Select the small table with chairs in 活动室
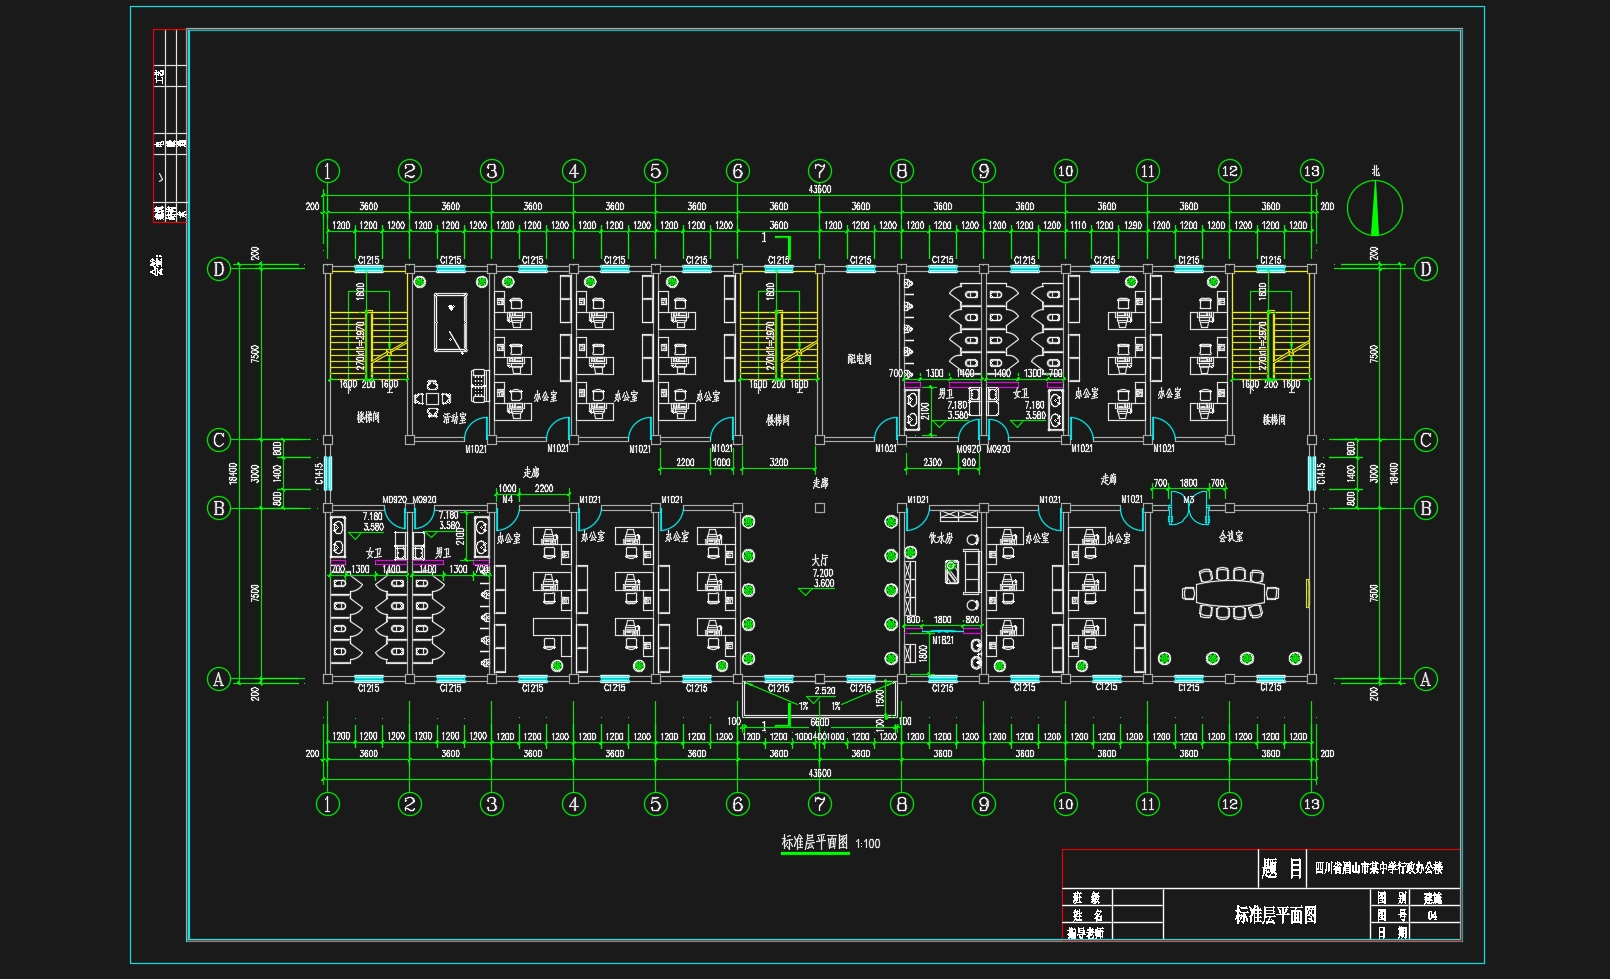The height and width of the screenshot is (979, 1610). pos(432,398)
